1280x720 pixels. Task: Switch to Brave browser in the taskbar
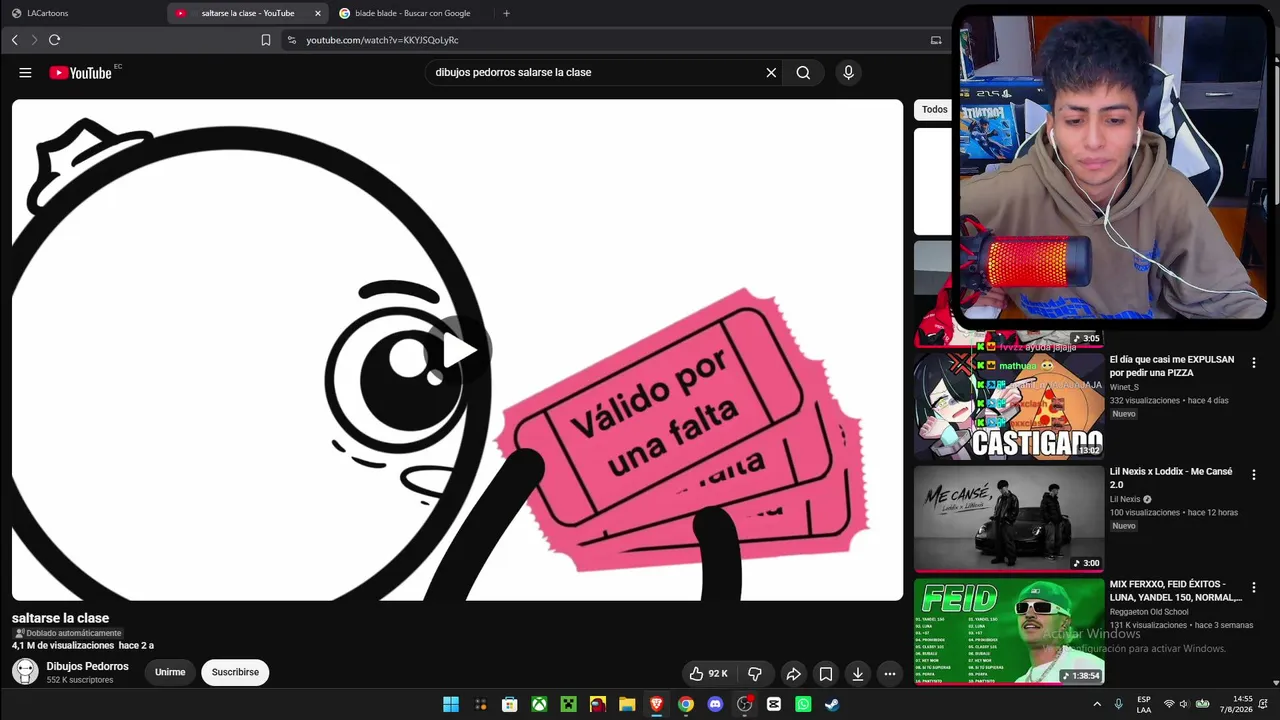click(x=656, y=704)
